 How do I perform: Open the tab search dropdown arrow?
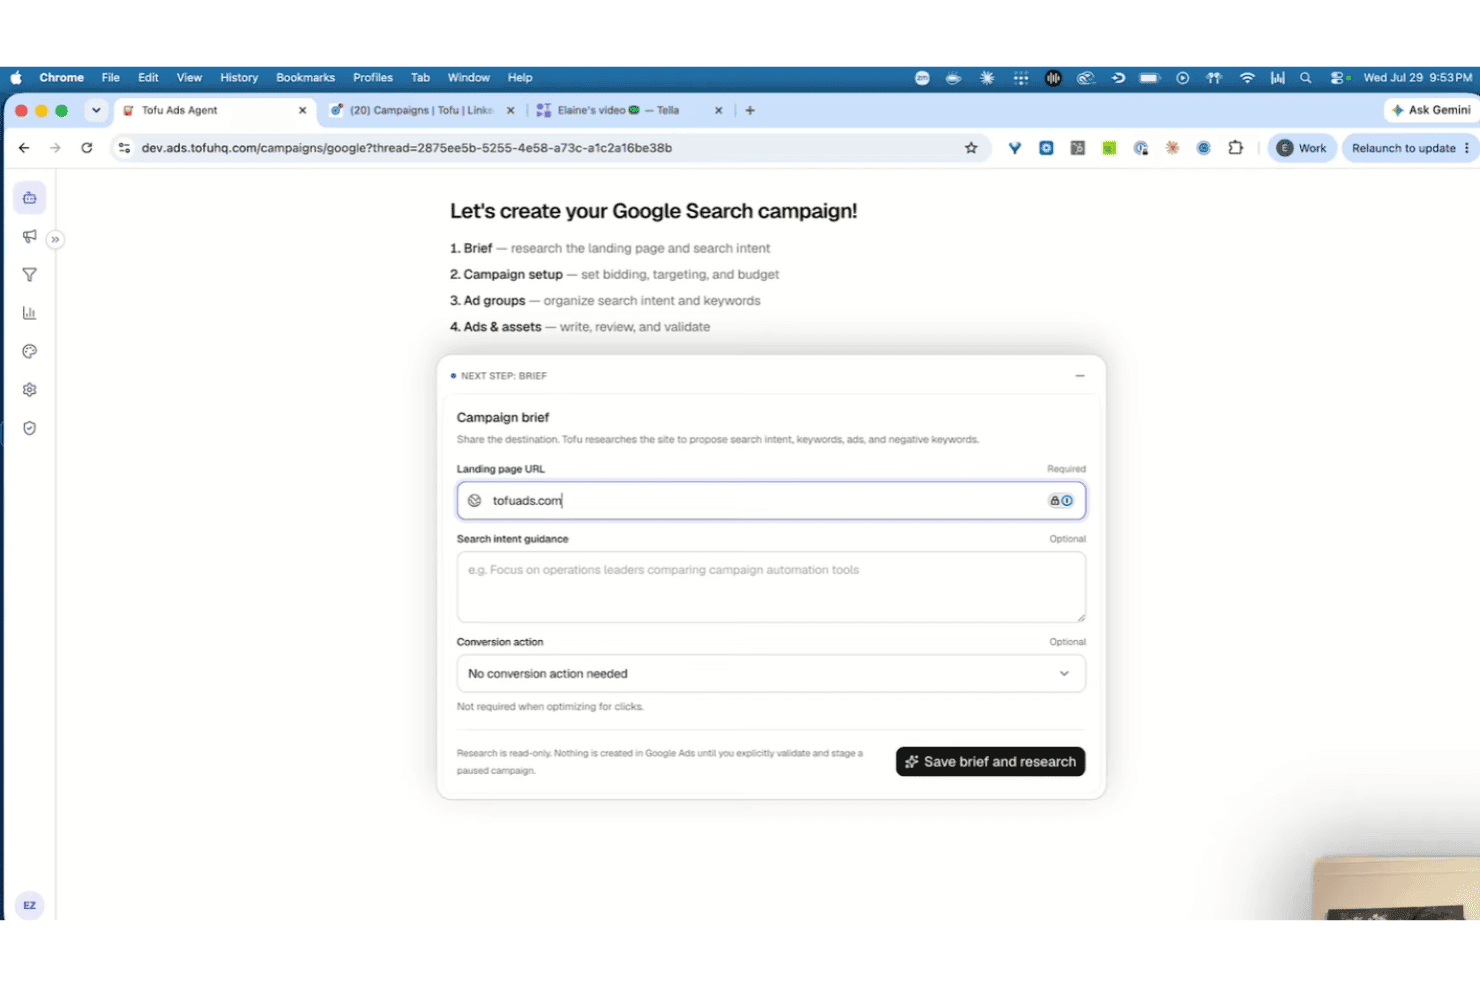(96, 110)
